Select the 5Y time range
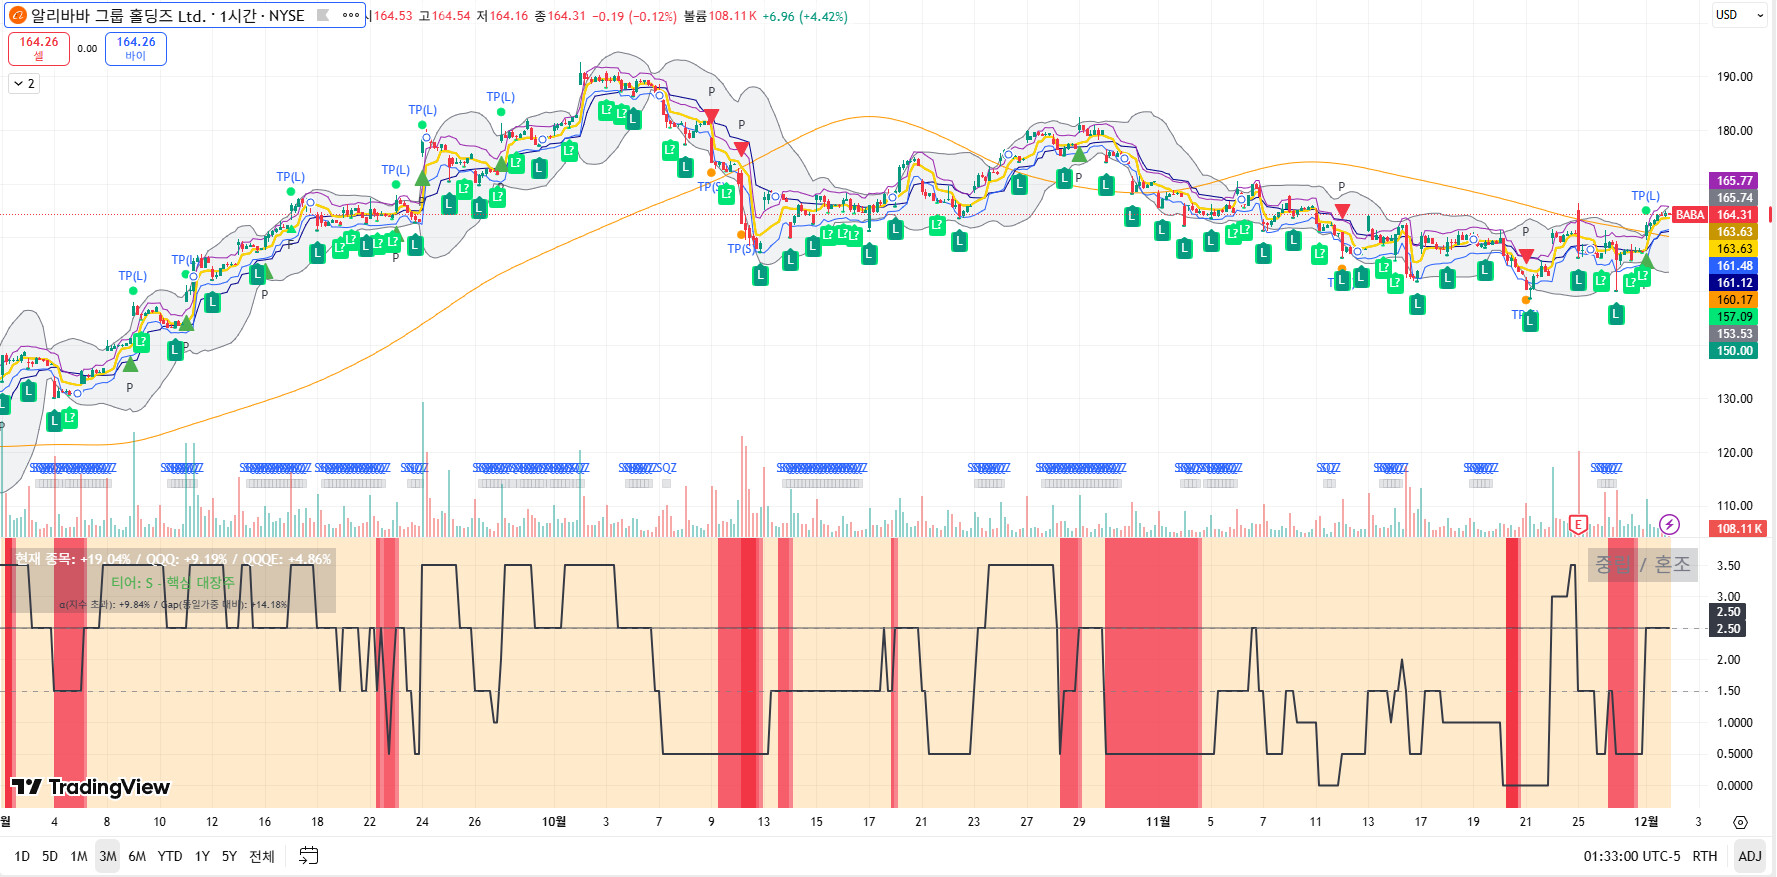Viewport: 1777px width, 877px height. click(x=229, y=856)
